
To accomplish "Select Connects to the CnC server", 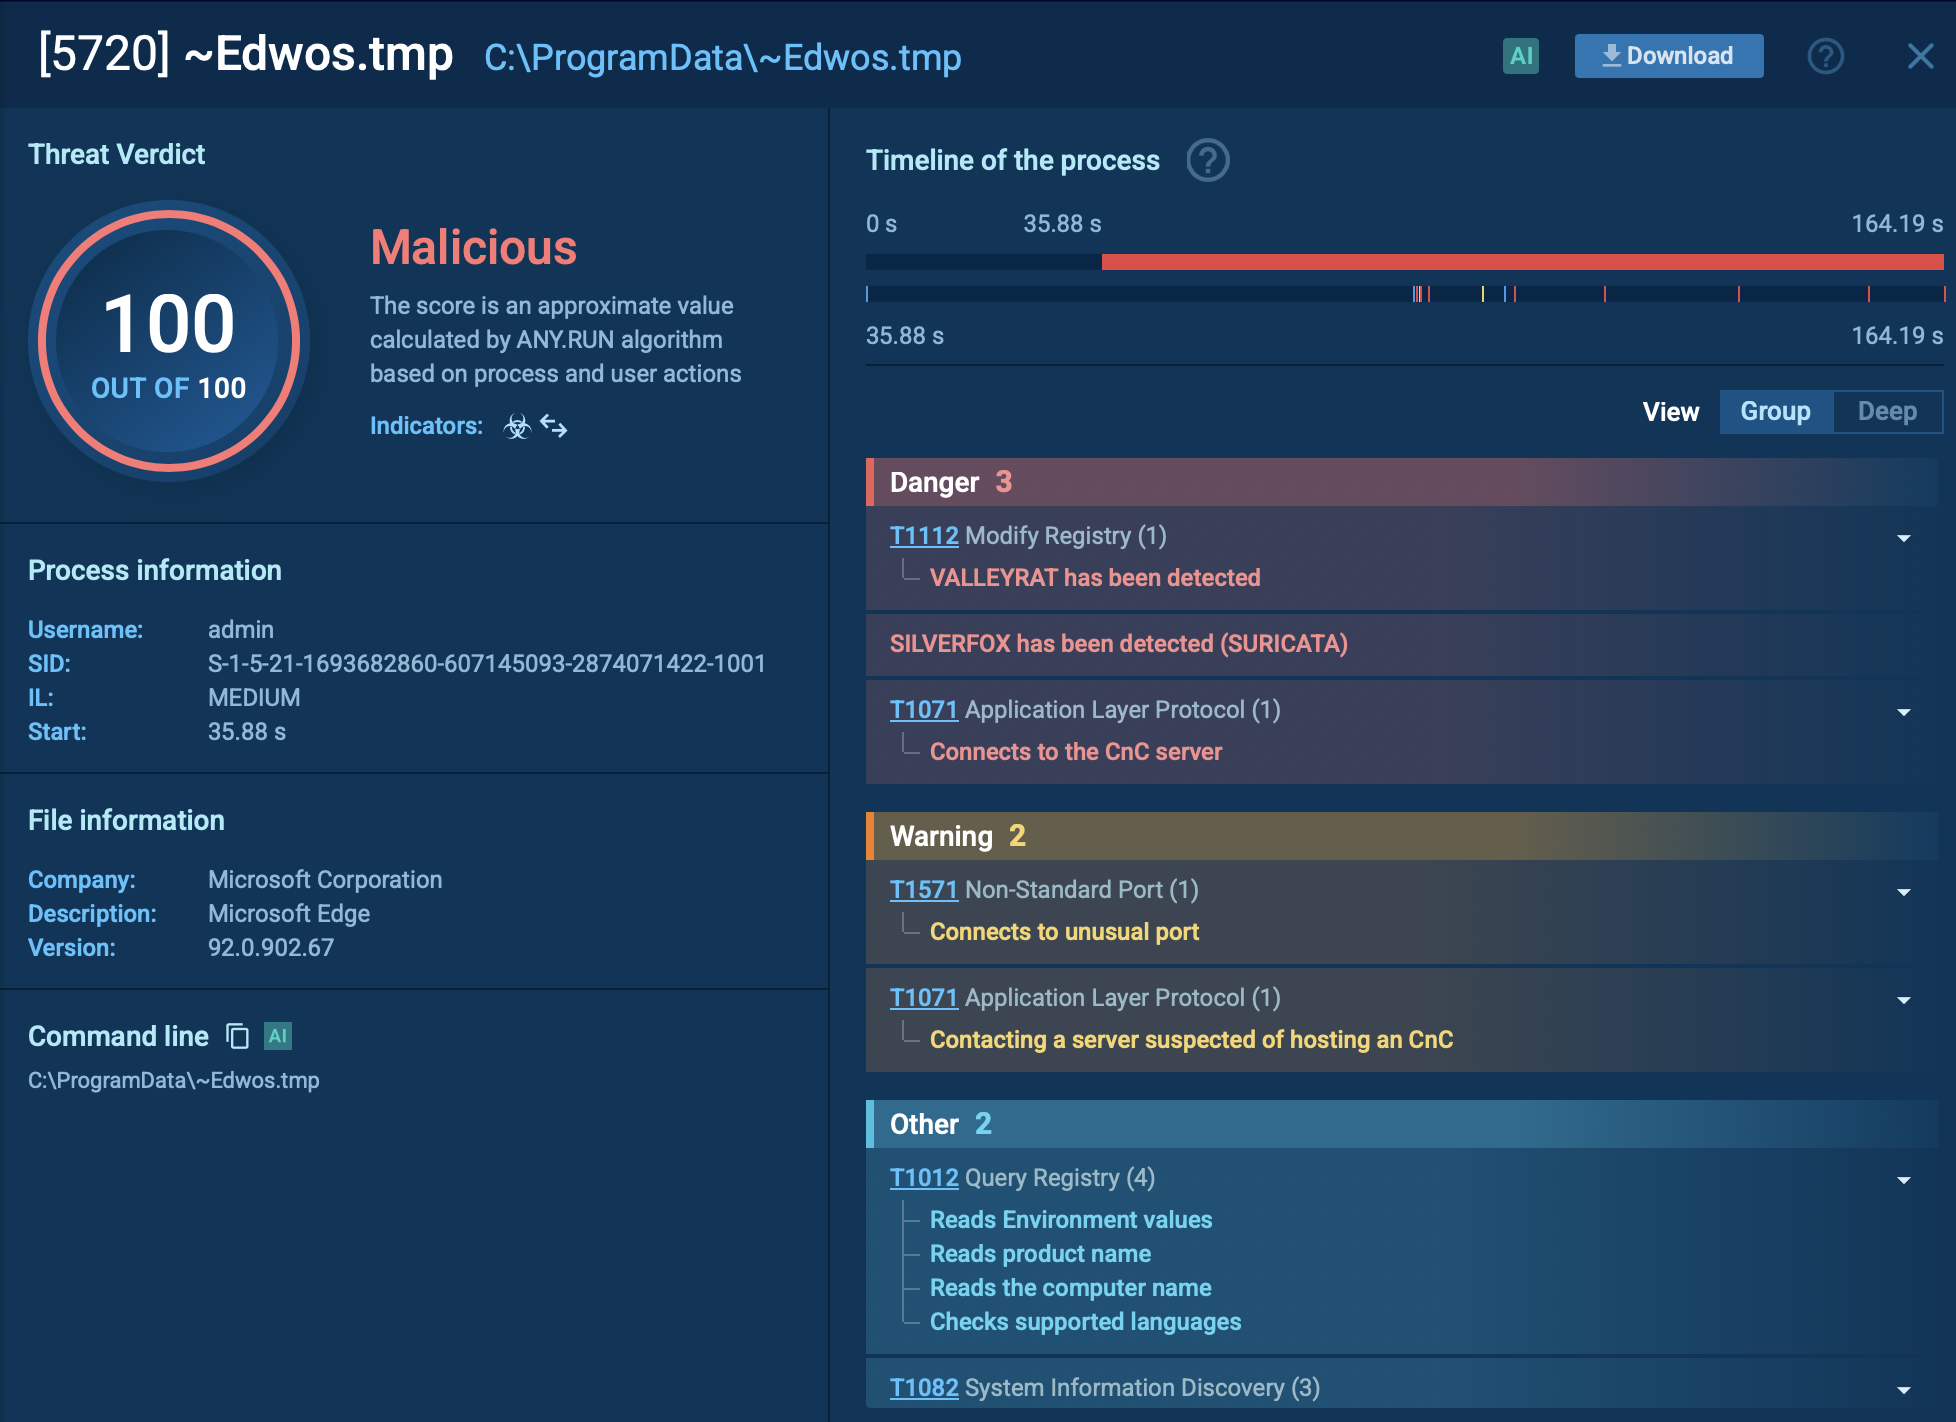I will 1075,752.
